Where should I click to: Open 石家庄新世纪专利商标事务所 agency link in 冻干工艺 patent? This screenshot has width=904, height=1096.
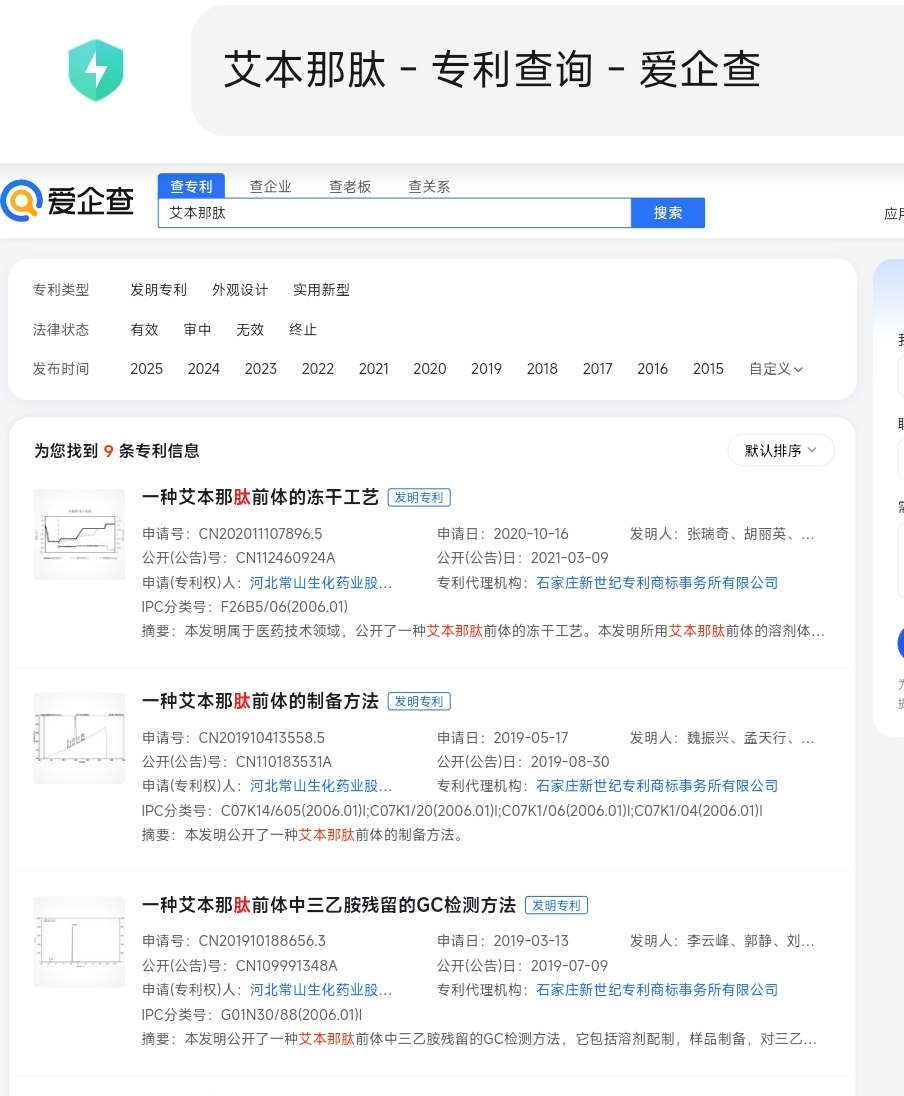pos(657,582)
